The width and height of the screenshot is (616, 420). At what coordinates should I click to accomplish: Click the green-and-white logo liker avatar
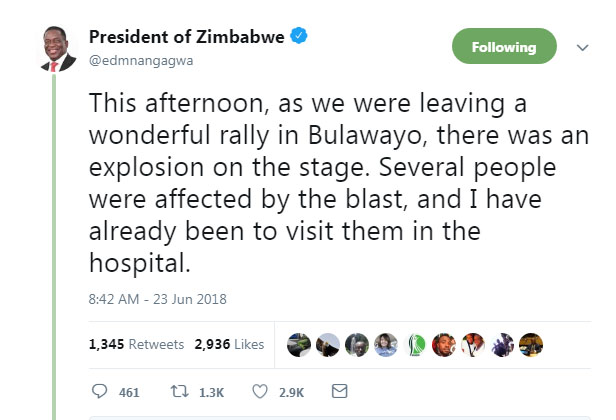[415, 344]
